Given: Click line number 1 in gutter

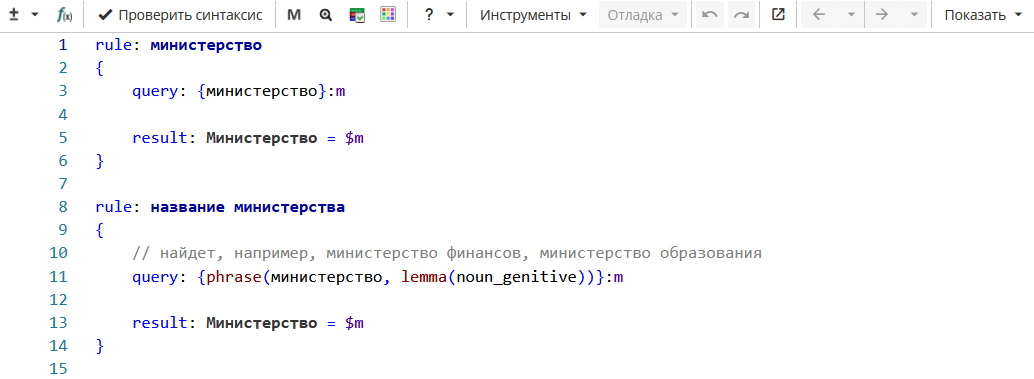Looking at the screenshot, I should 63,45.
